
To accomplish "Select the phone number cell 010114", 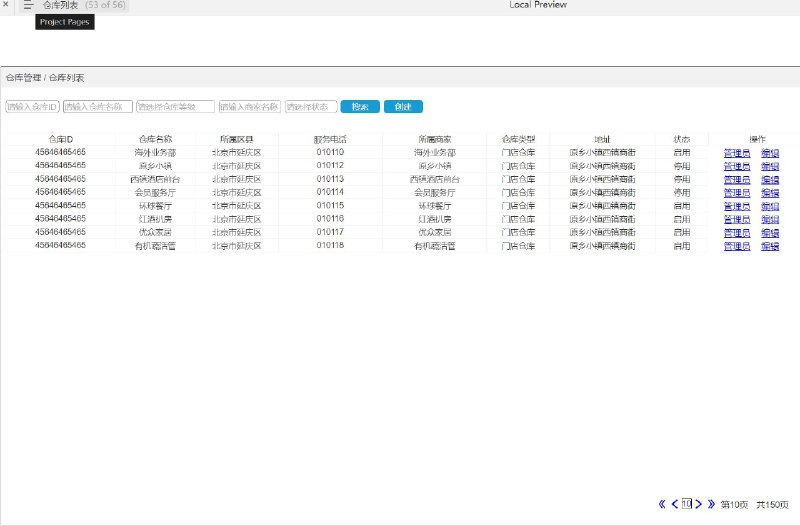I will 330,192.
